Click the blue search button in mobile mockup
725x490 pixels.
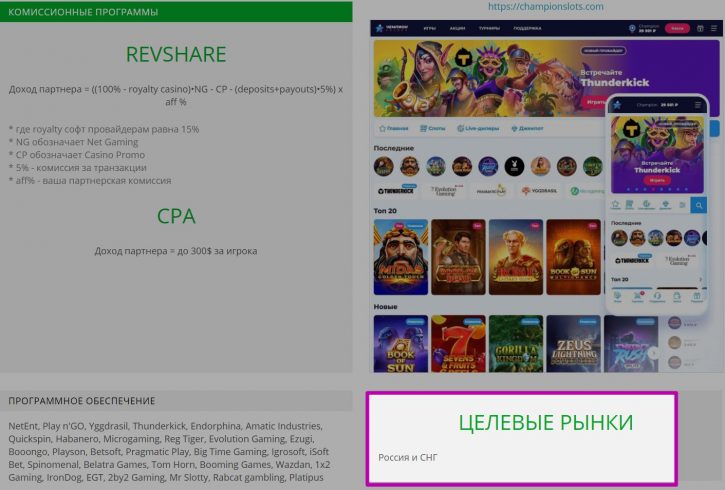click(x=699, y=205)
